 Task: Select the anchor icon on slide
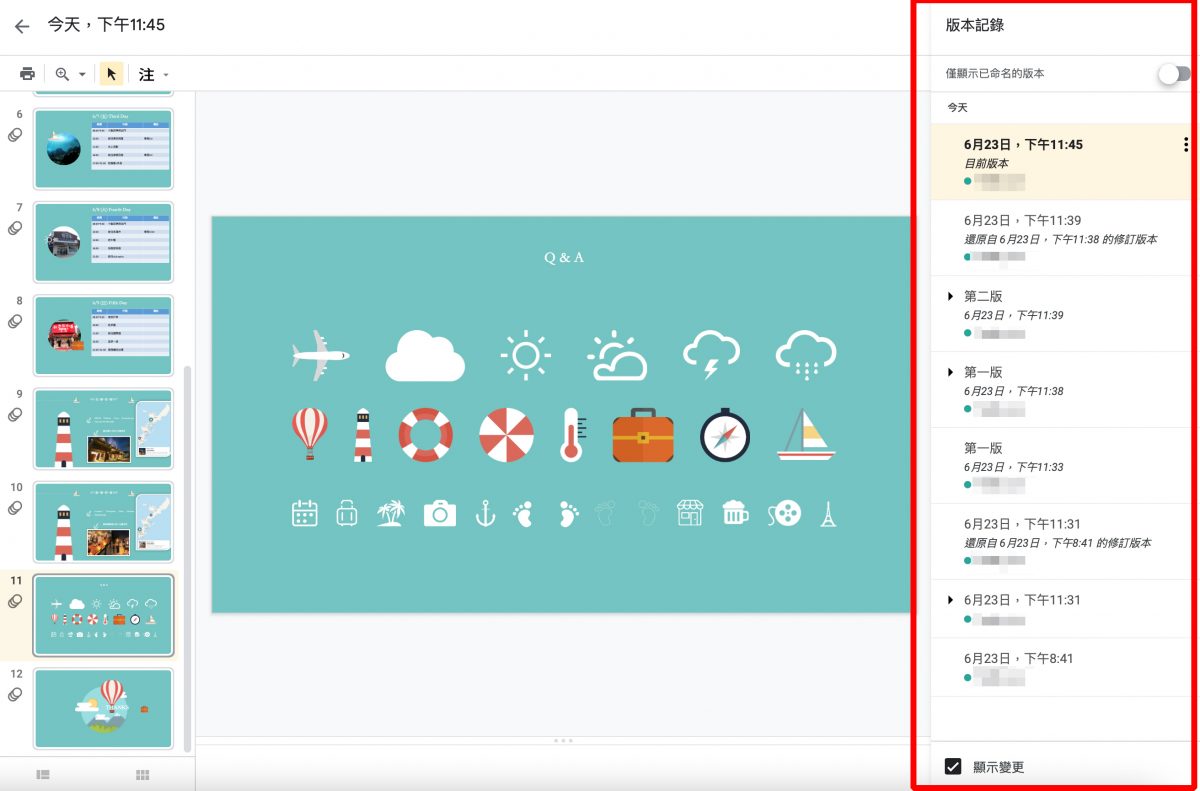485,514
